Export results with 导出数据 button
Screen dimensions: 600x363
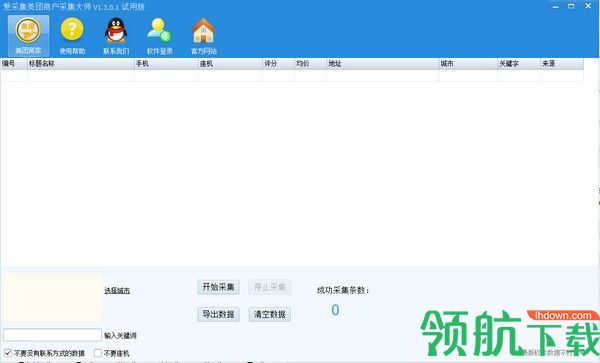pos(218,314)
